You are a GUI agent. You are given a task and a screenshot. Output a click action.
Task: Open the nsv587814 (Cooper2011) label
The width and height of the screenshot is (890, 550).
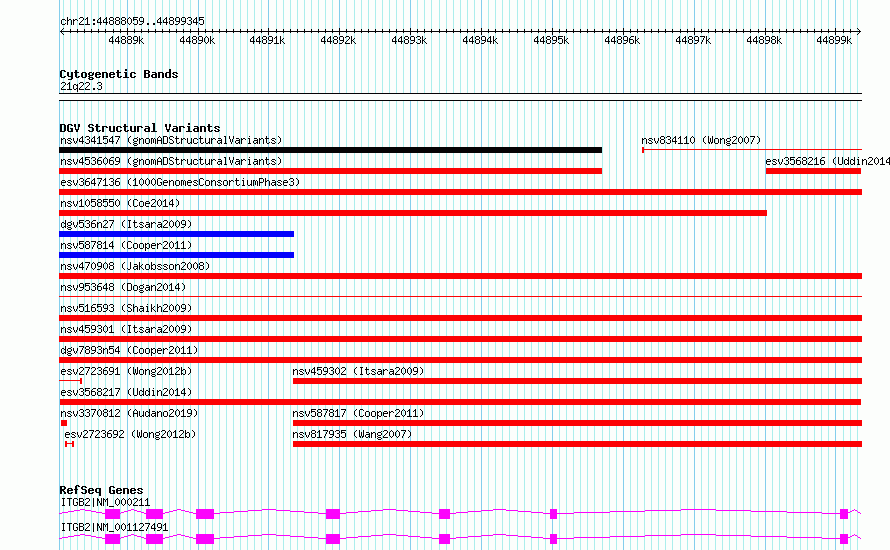point(126,245)
